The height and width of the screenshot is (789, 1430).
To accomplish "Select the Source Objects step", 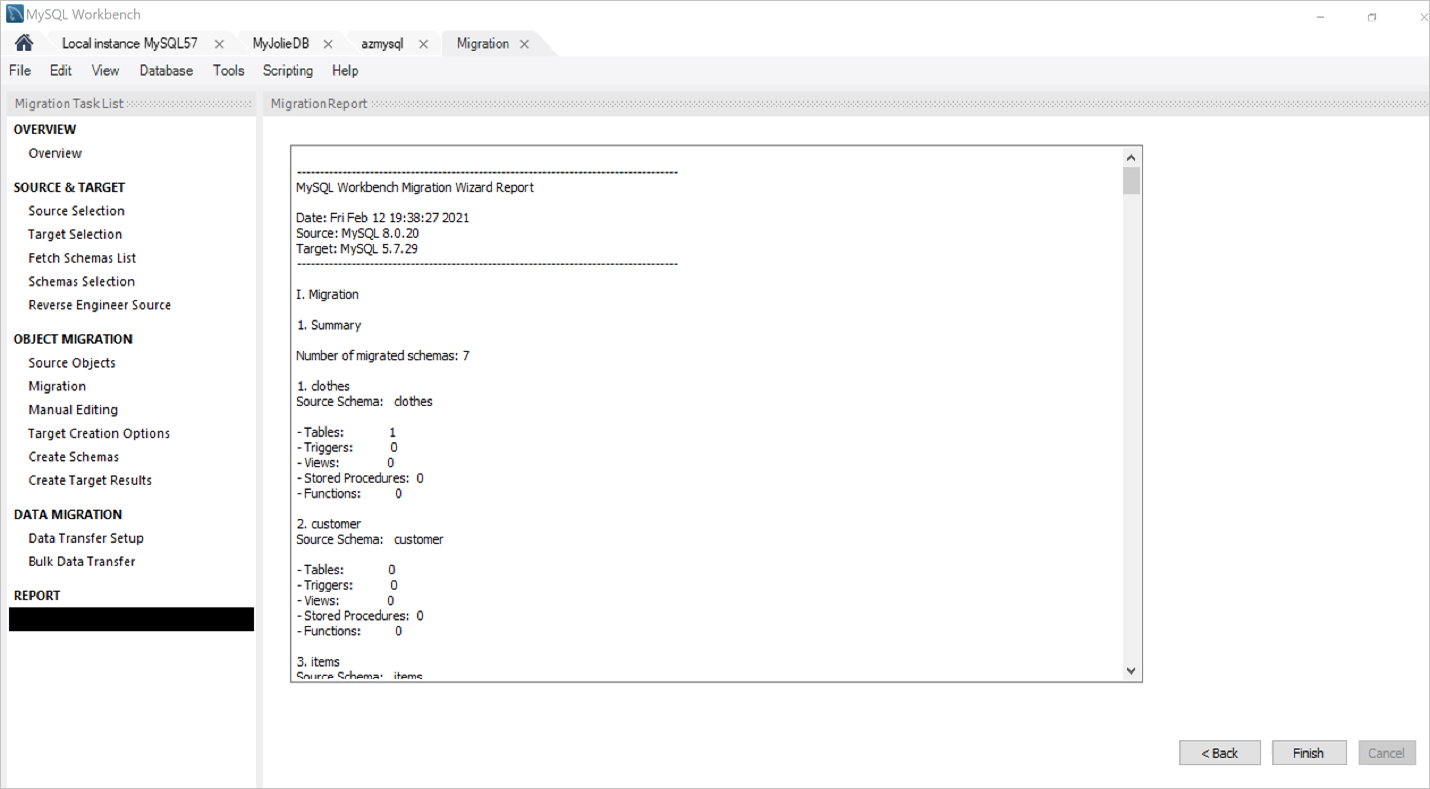I will click(x=72, y=363).
